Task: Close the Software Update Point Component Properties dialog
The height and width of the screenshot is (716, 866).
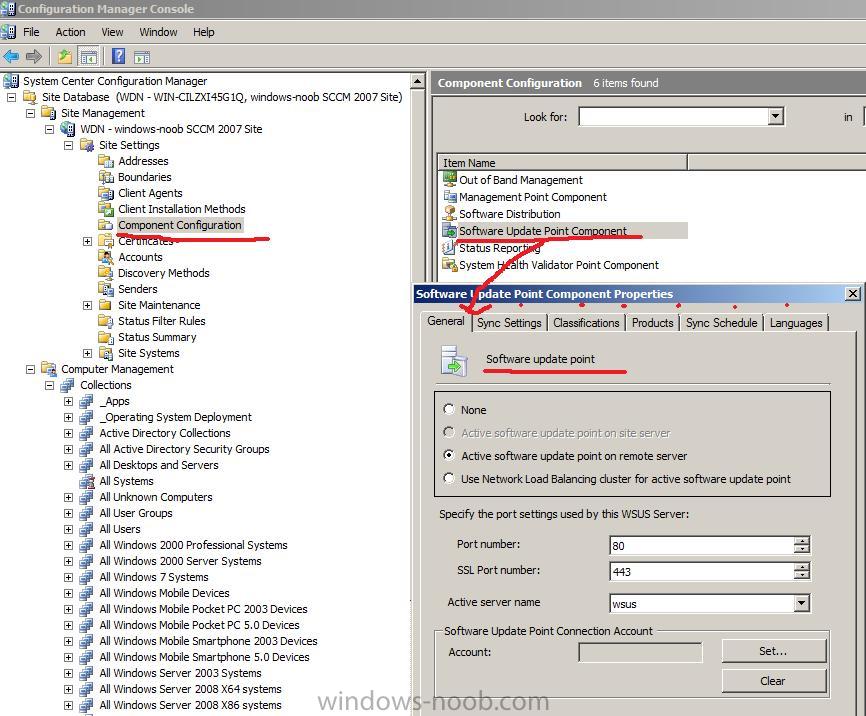Action: click(x=853, y=293)
